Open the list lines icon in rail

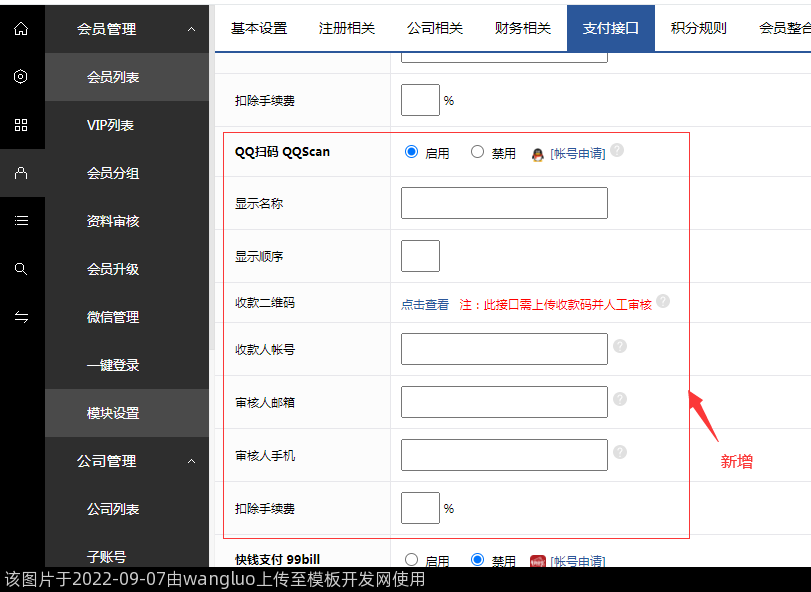click(x=21, y=221)
